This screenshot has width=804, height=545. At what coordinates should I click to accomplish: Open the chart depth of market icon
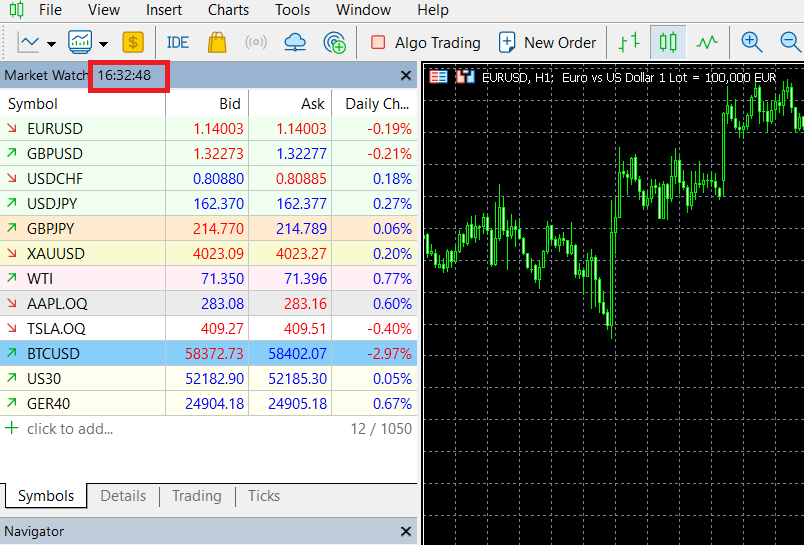click(x=465, y=77)
